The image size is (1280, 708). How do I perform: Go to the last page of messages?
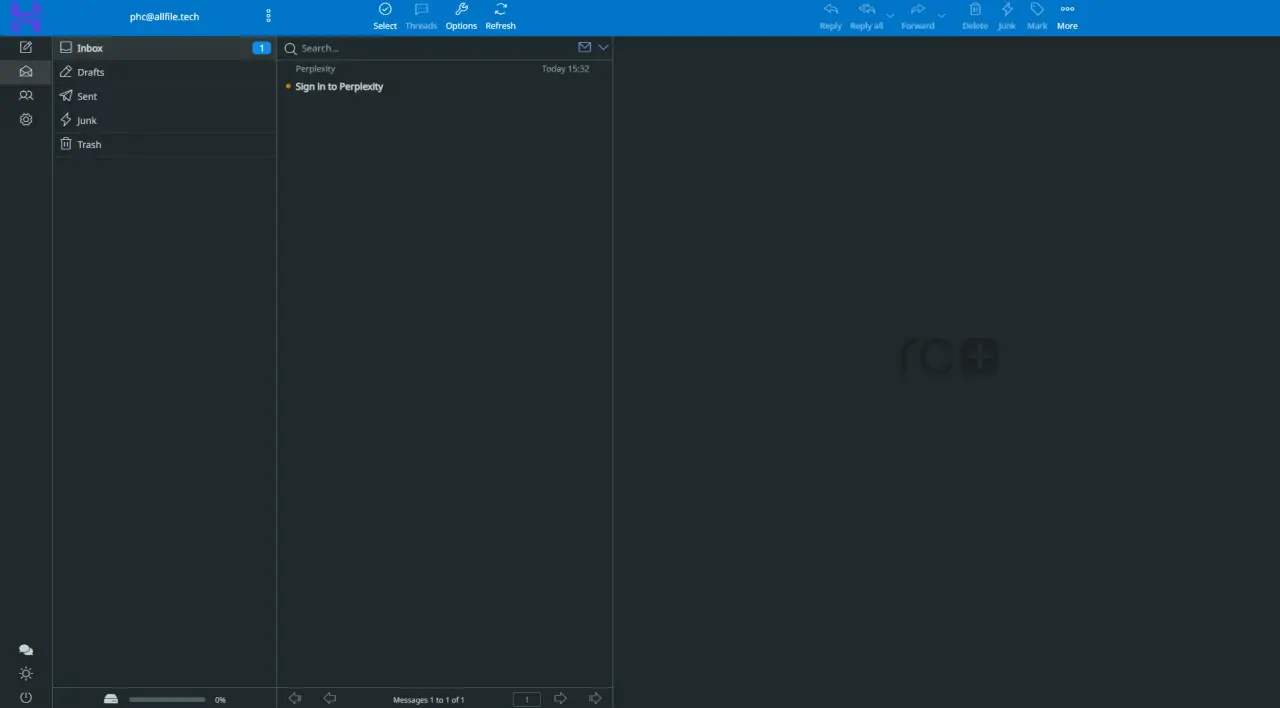595,698
